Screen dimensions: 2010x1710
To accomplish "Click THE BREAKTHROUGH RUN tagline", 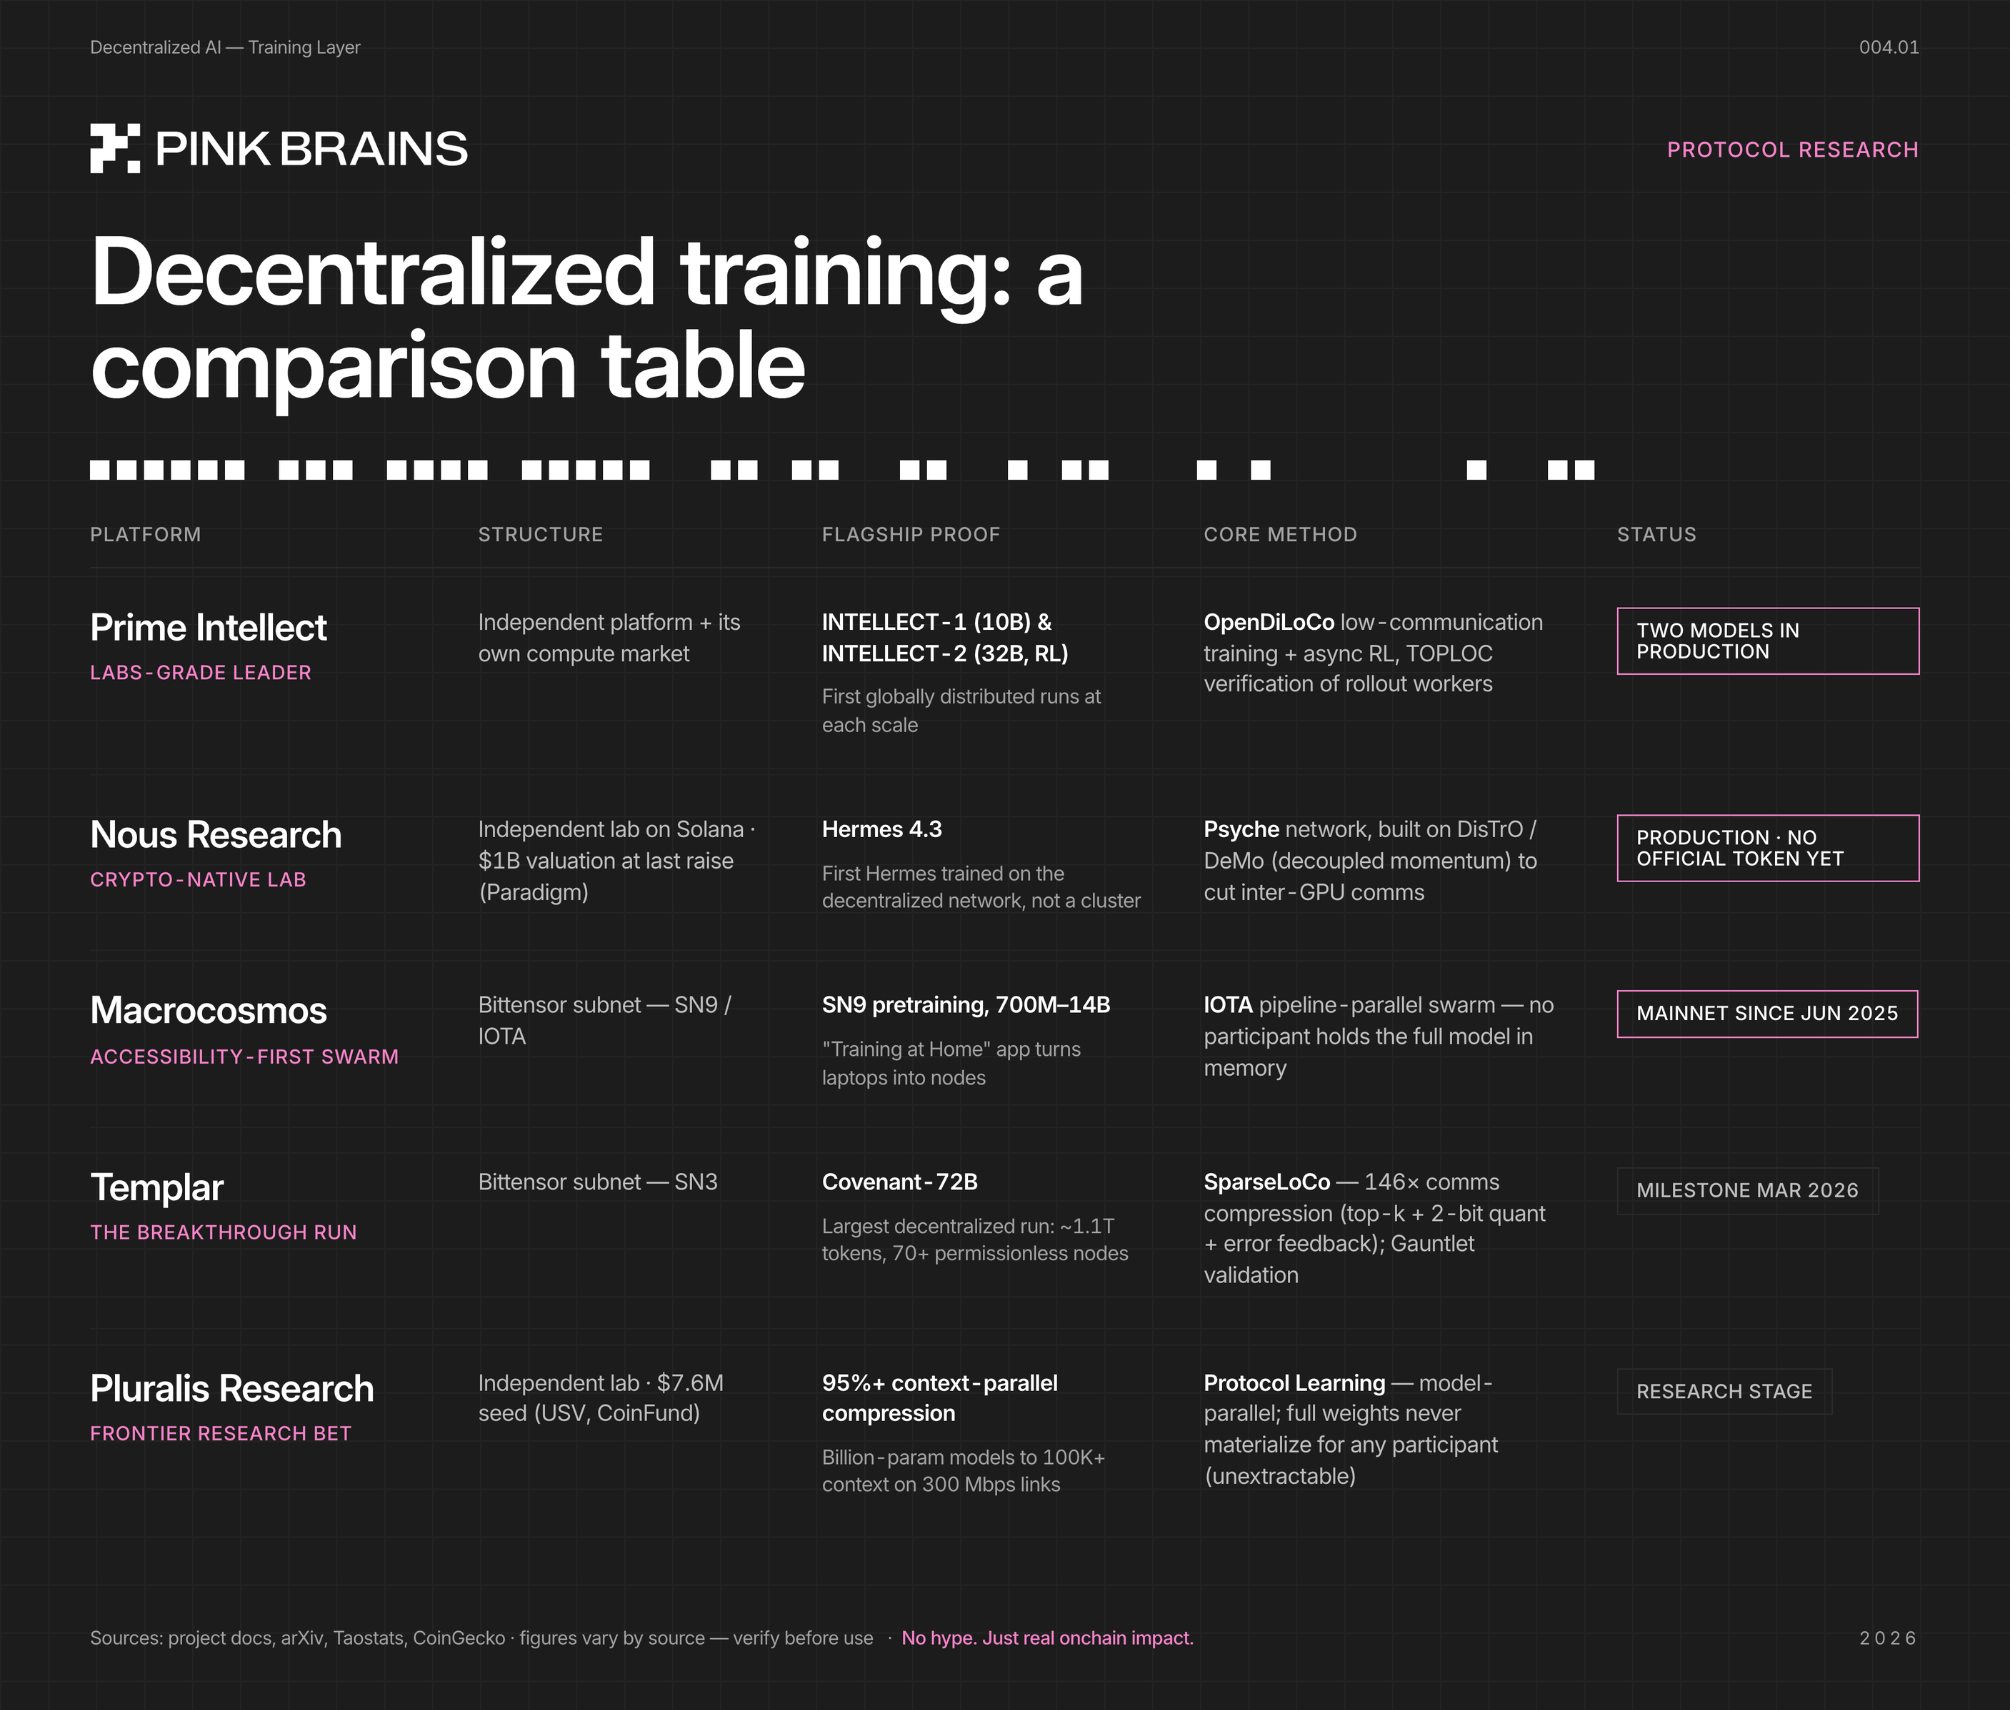I will (x=223, y=1233).
